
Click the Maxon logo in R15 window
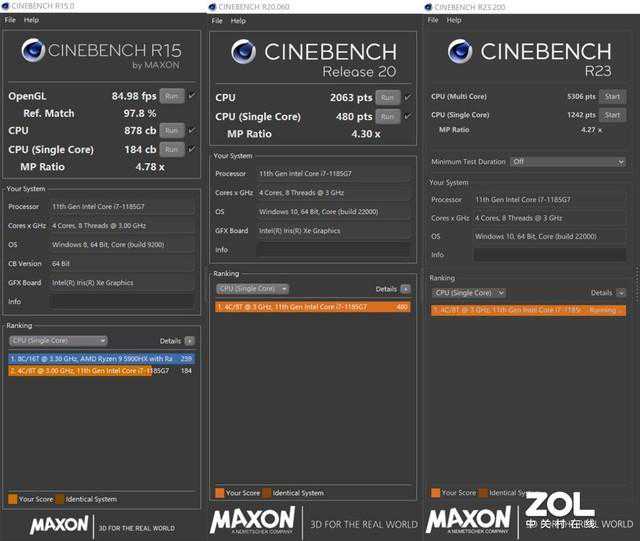59,524
